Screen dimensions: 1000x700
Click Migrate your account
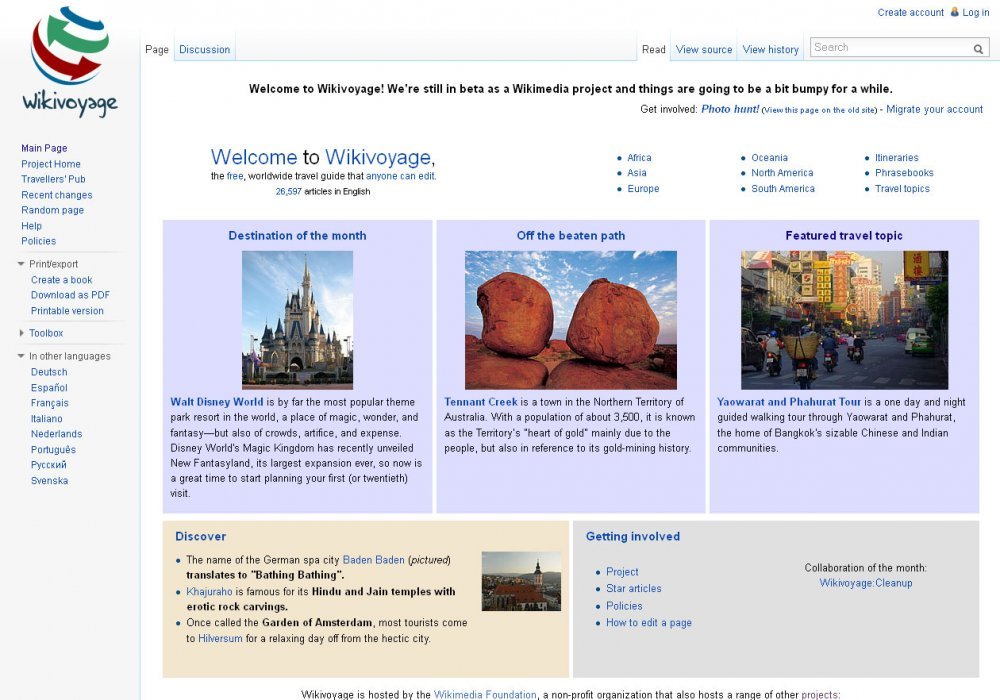click(x=934, y=109)
